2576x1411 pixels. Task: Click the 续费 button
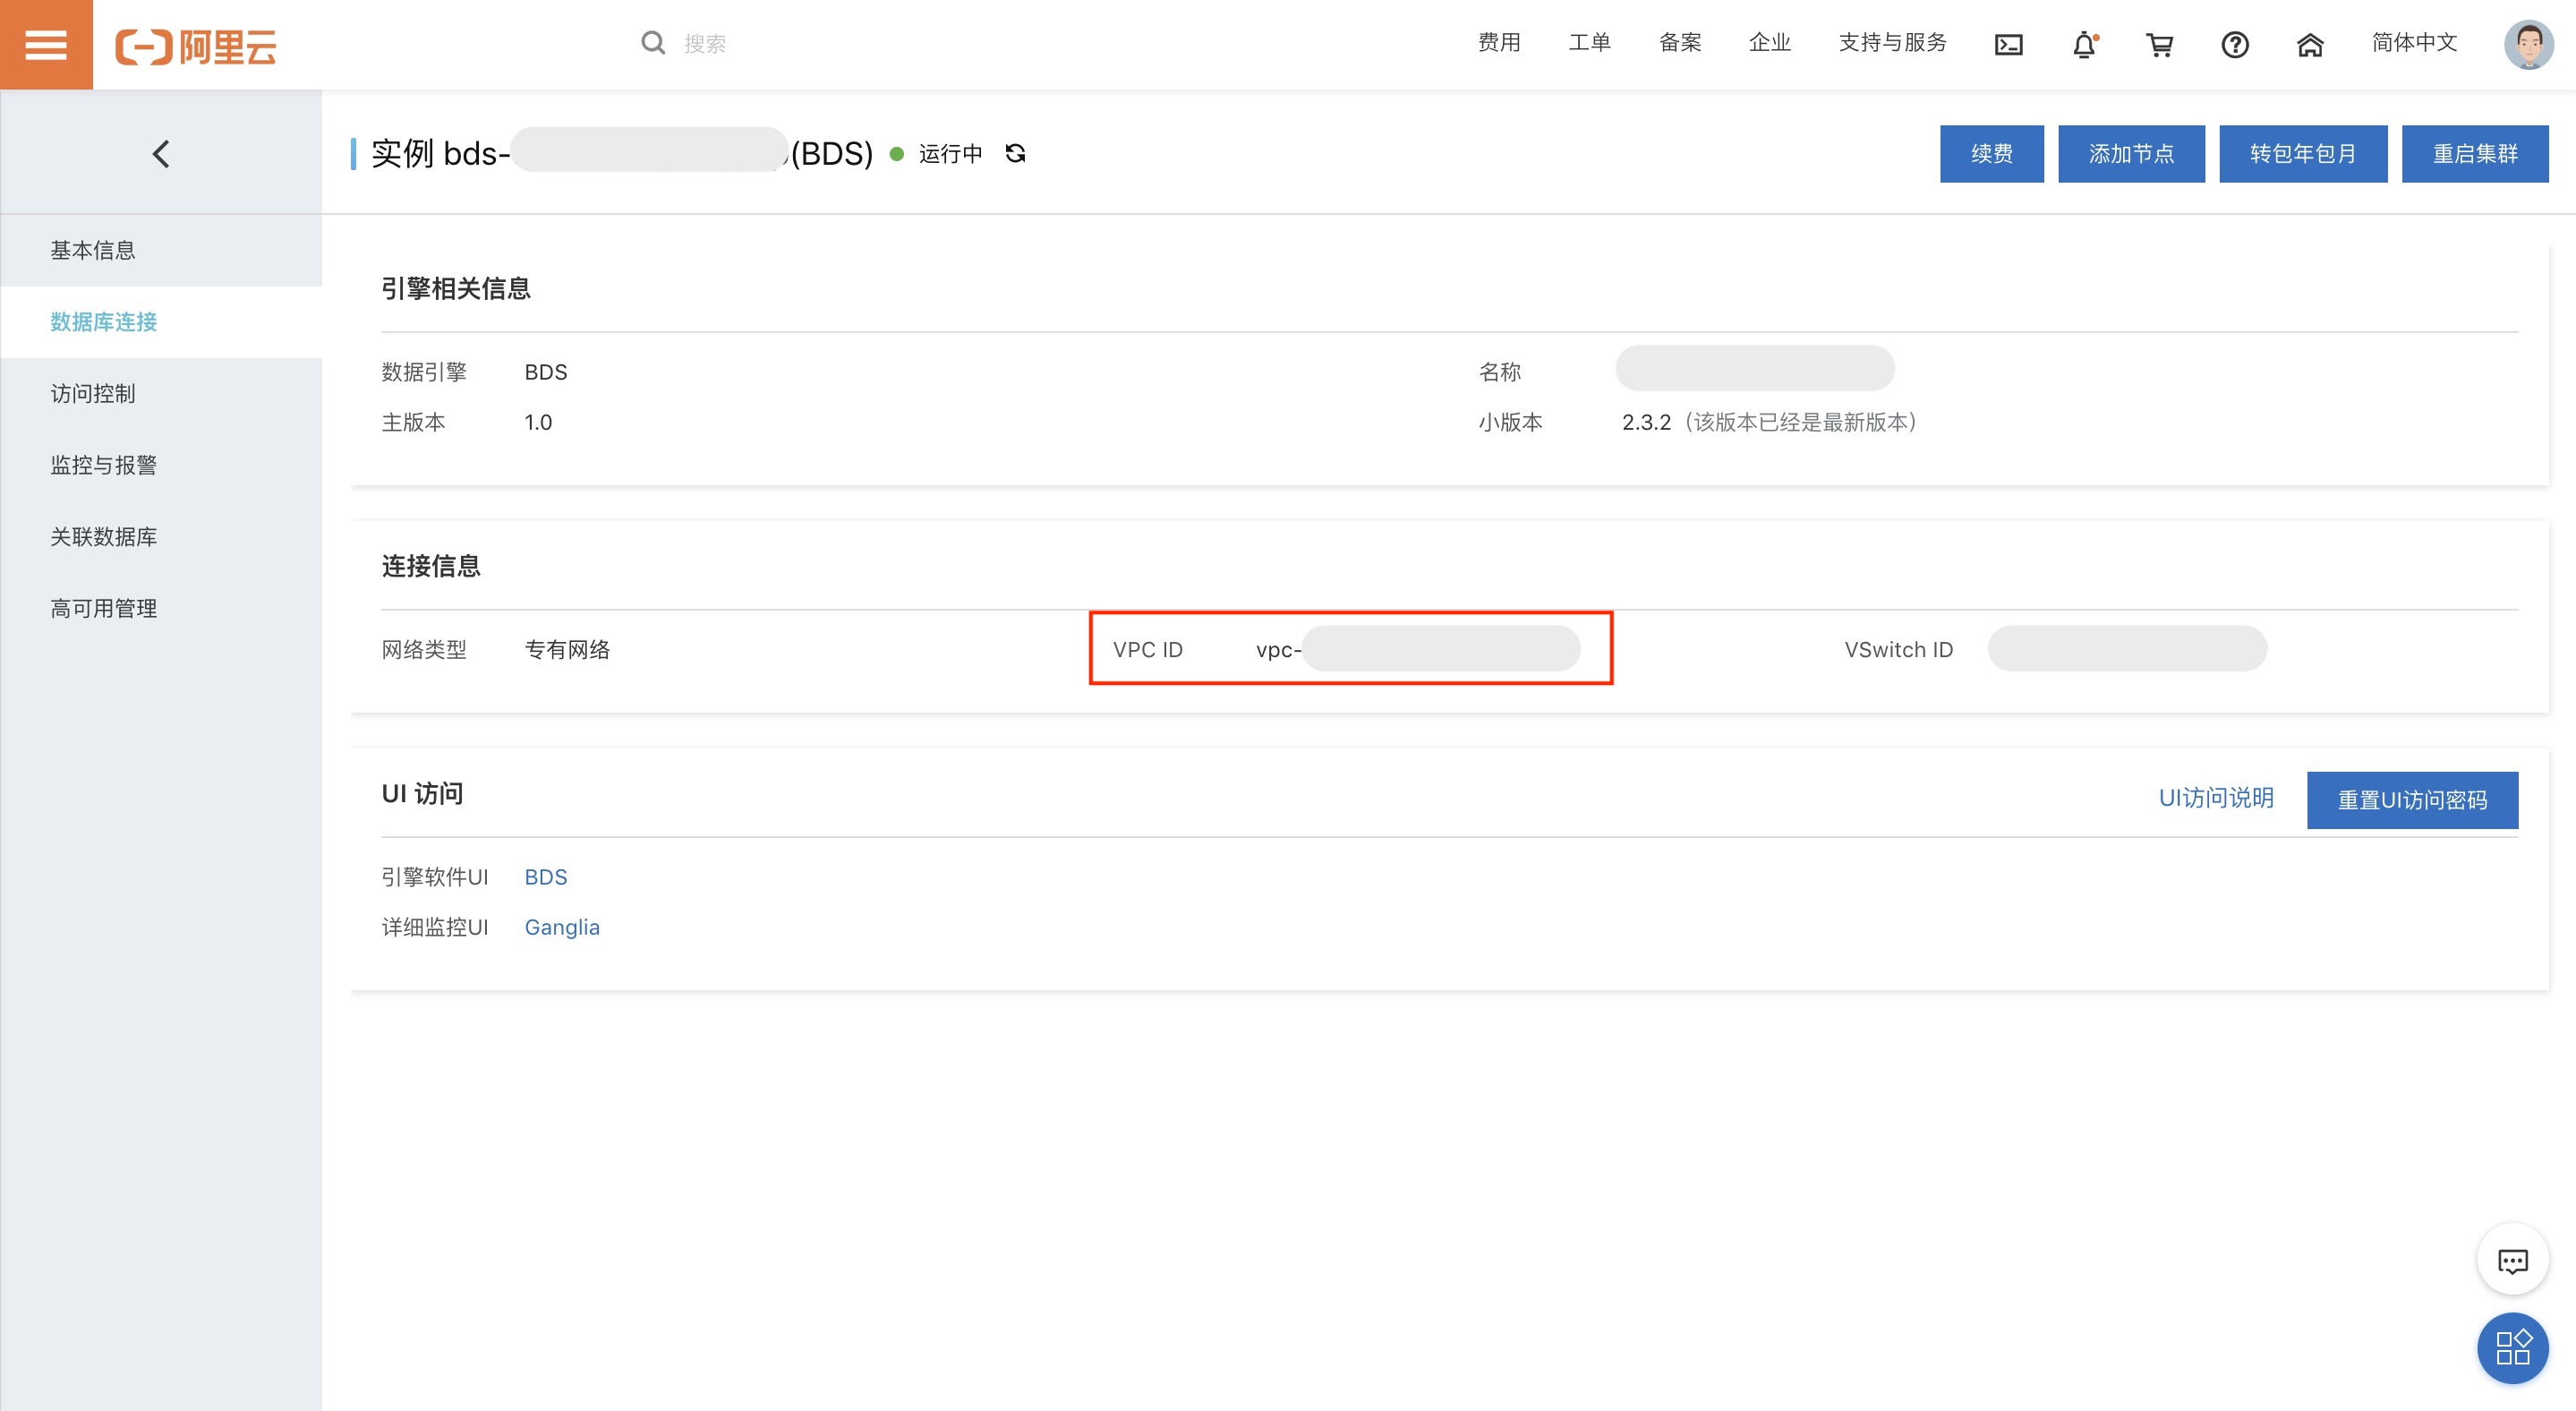coord(1991,154)
